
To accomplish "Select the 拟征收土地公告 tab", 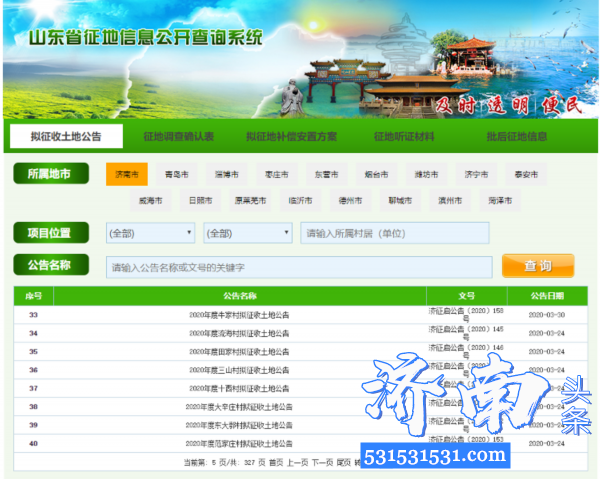I will [65, 136].
